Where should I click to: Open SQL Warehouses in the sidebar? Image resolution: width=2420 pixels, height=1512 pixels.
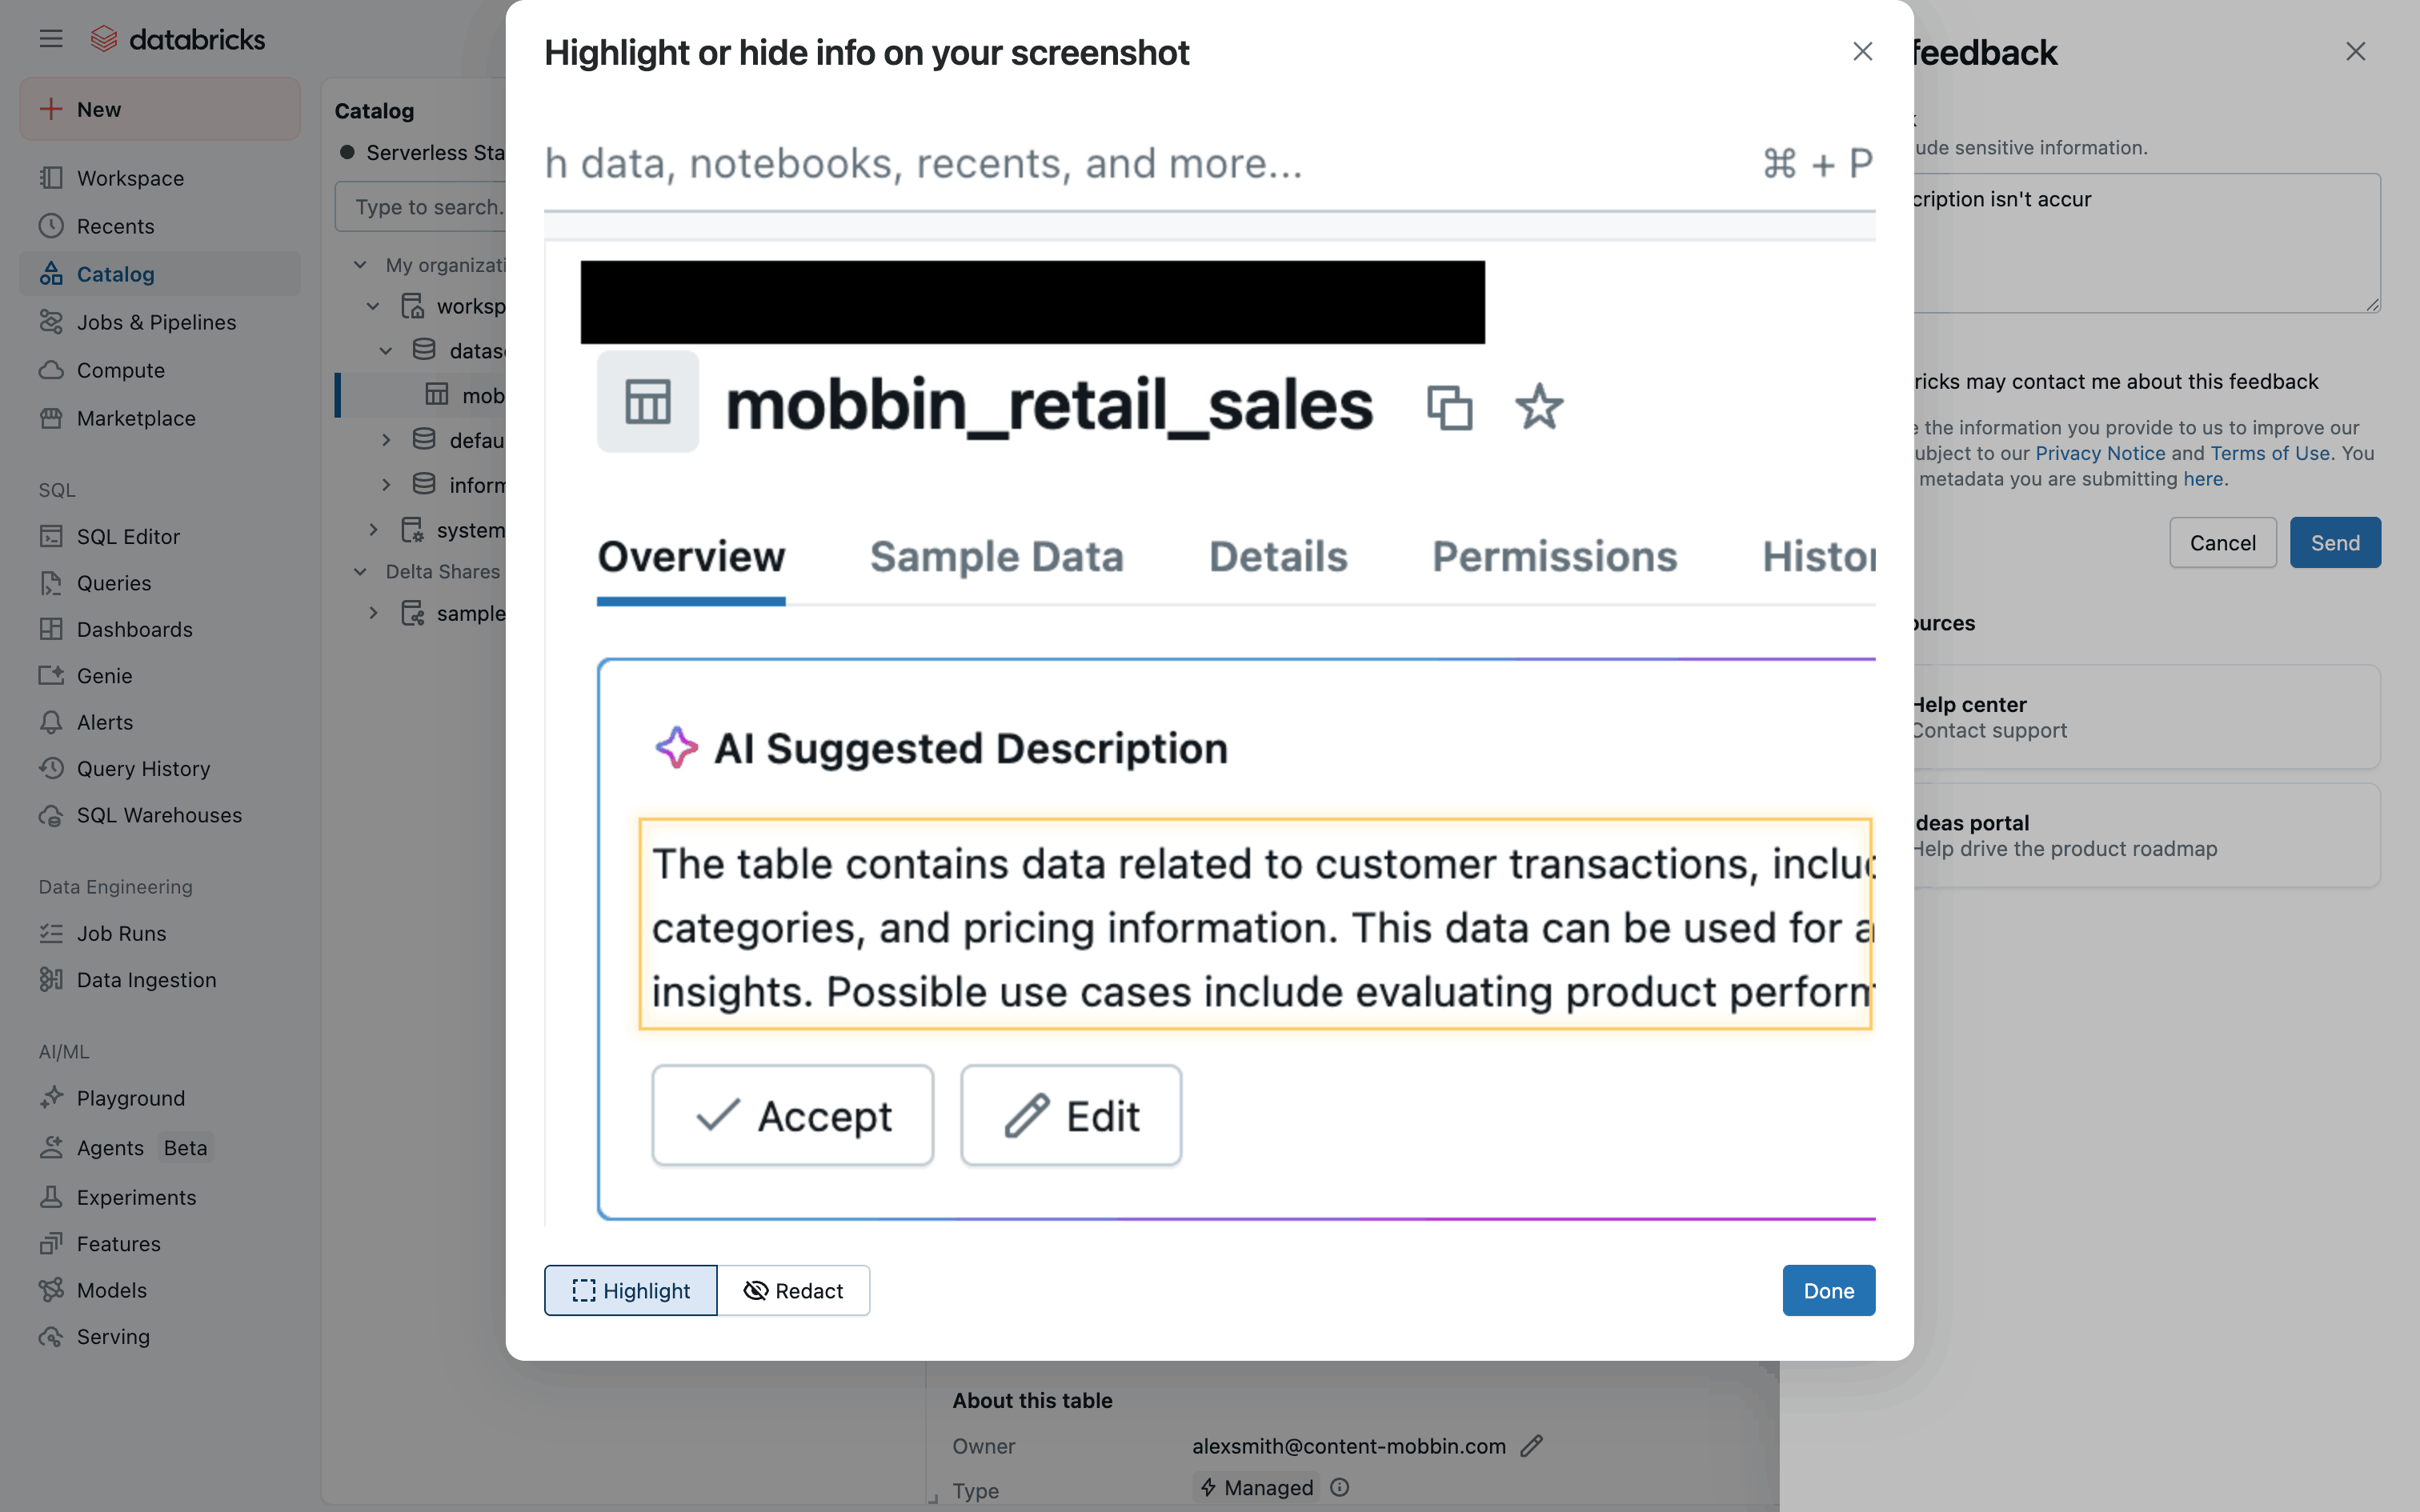coord(159,815)
